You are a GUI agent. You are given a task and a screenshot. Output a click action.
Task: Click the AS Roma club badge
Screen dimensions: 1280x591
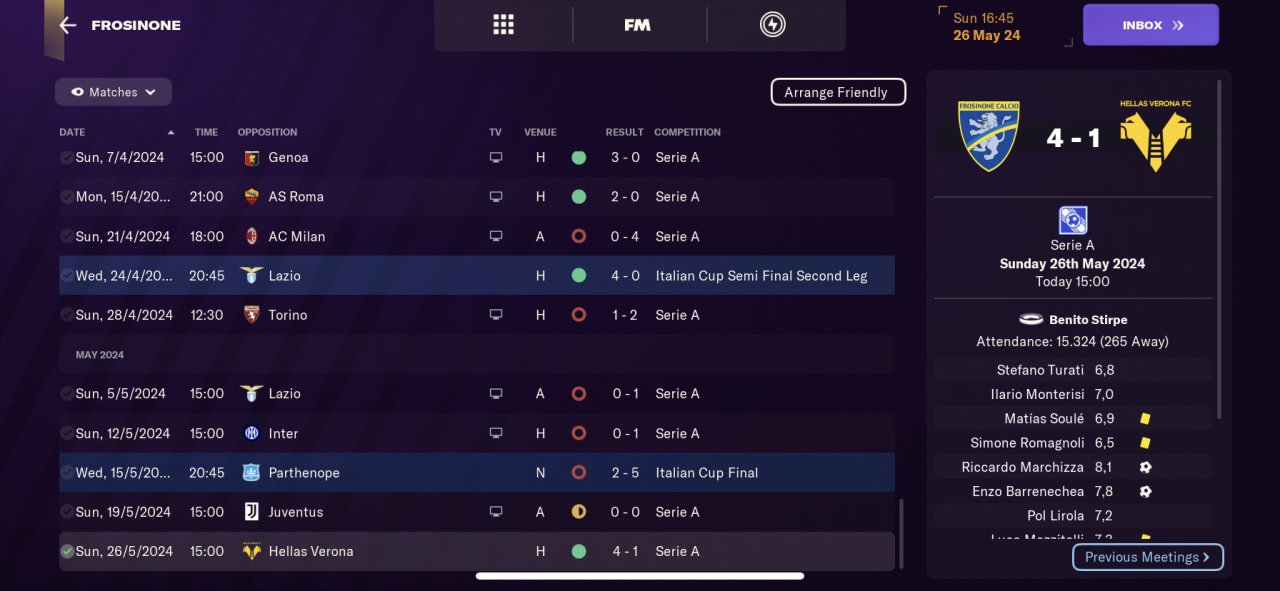(x=252, y=197)
